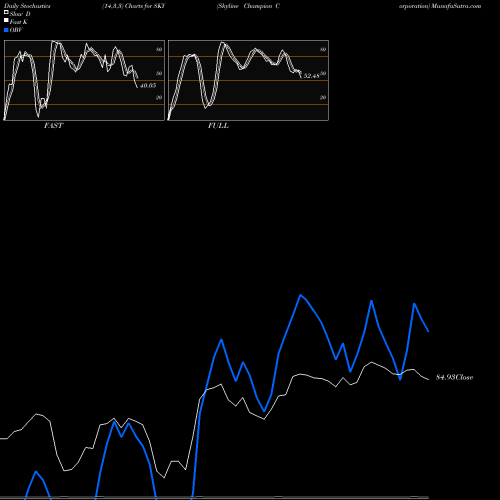The image size is (500, 500).
Task: Click the Daily Stochastics title text
Action: (x=27, y=6)
